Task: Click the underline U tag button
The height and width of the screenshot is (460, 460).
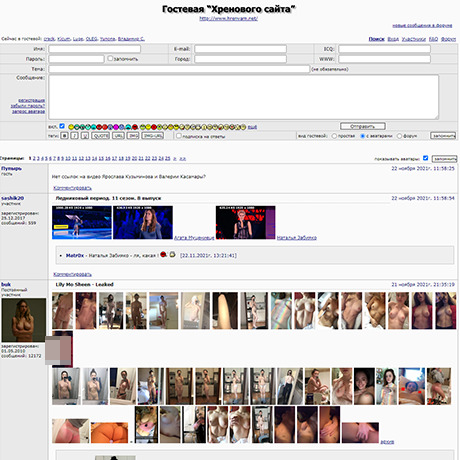Action: [x=85, y=136]
